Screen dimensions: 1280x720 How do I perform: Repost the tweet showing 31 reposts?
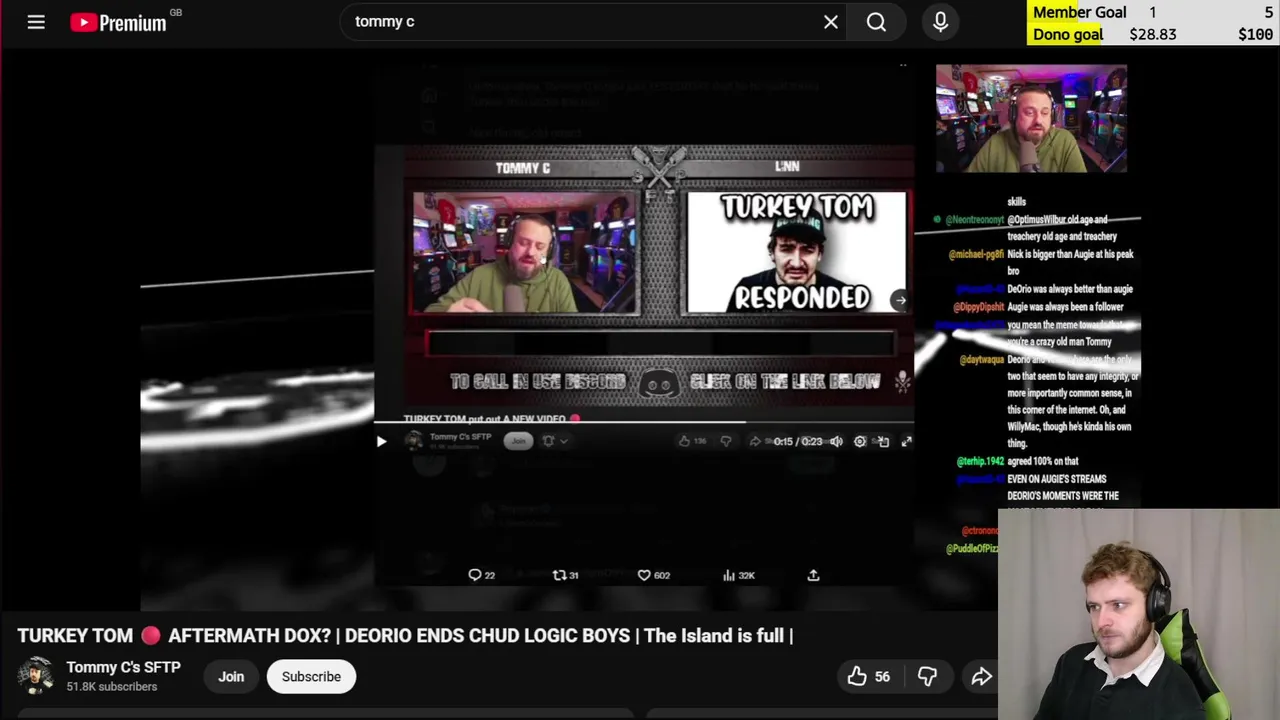tap(565, 575)
